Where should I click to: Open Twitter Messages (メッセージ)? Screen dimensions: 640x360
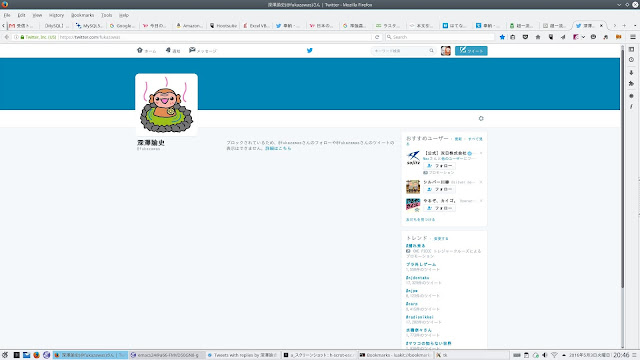point(203,51)
